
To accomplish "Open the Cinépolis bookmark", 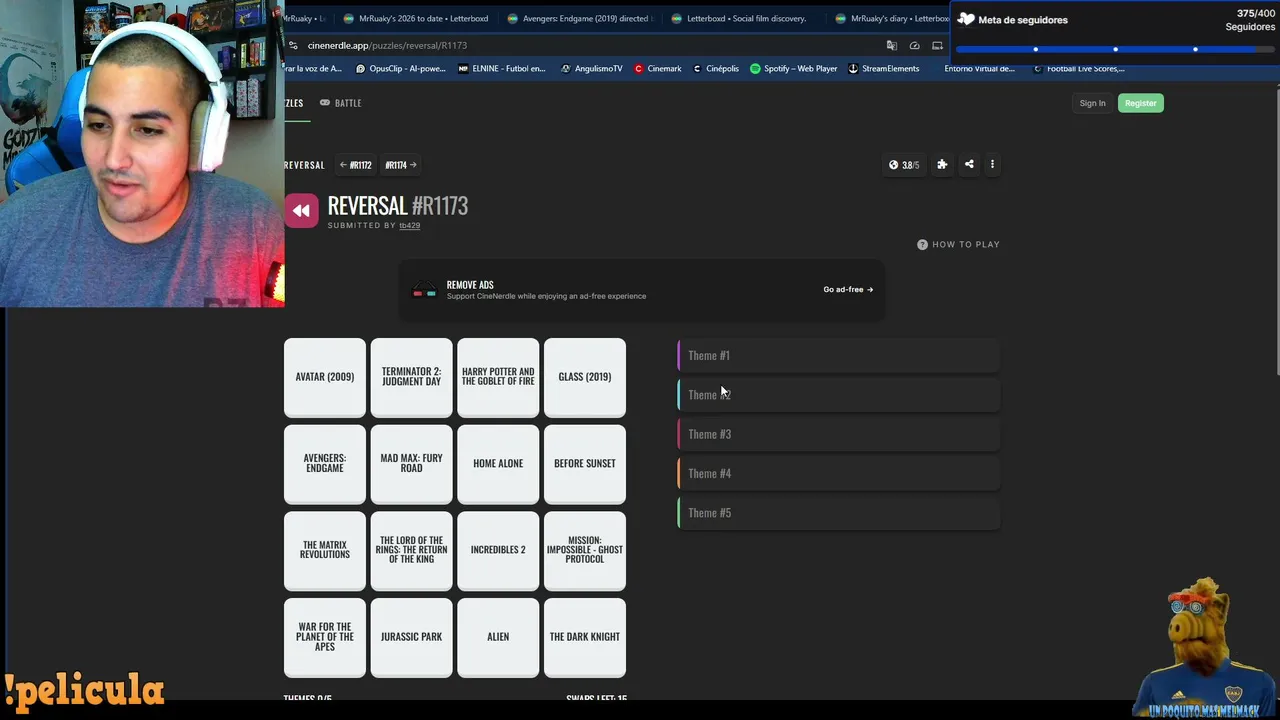I will click(716, 69).
